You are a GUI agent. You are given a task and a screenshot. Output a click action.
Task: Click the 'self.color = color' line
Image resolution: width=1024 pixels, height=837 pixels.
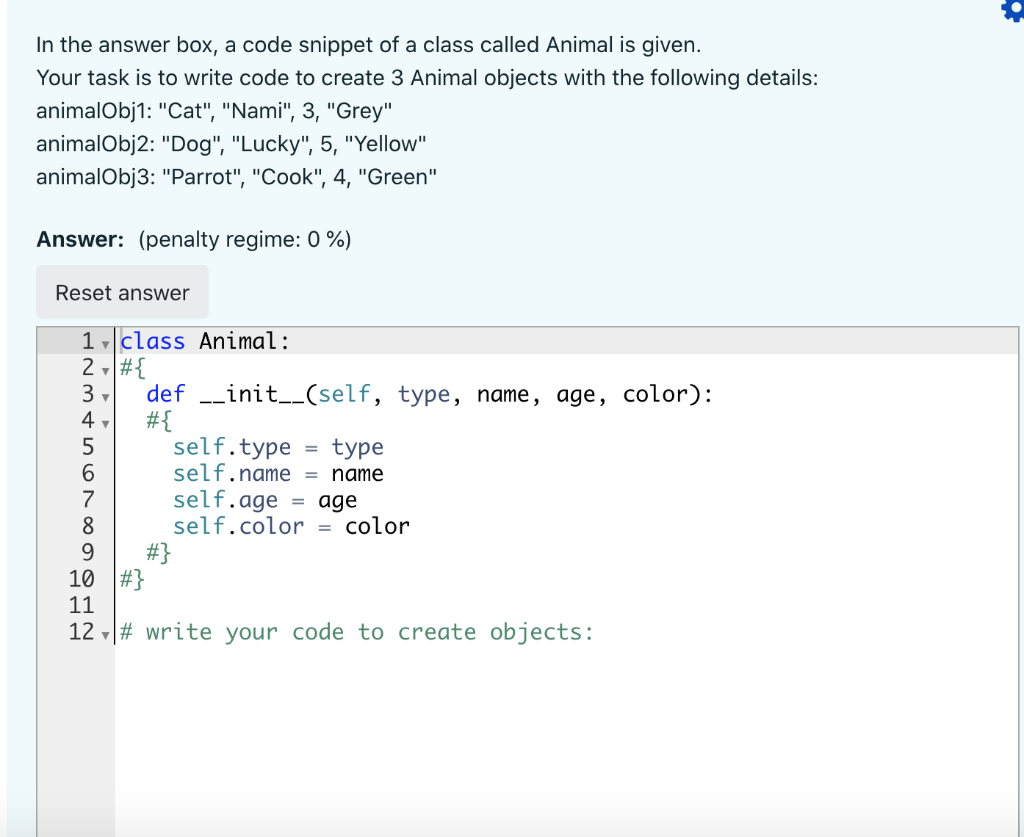click(291, 526)
